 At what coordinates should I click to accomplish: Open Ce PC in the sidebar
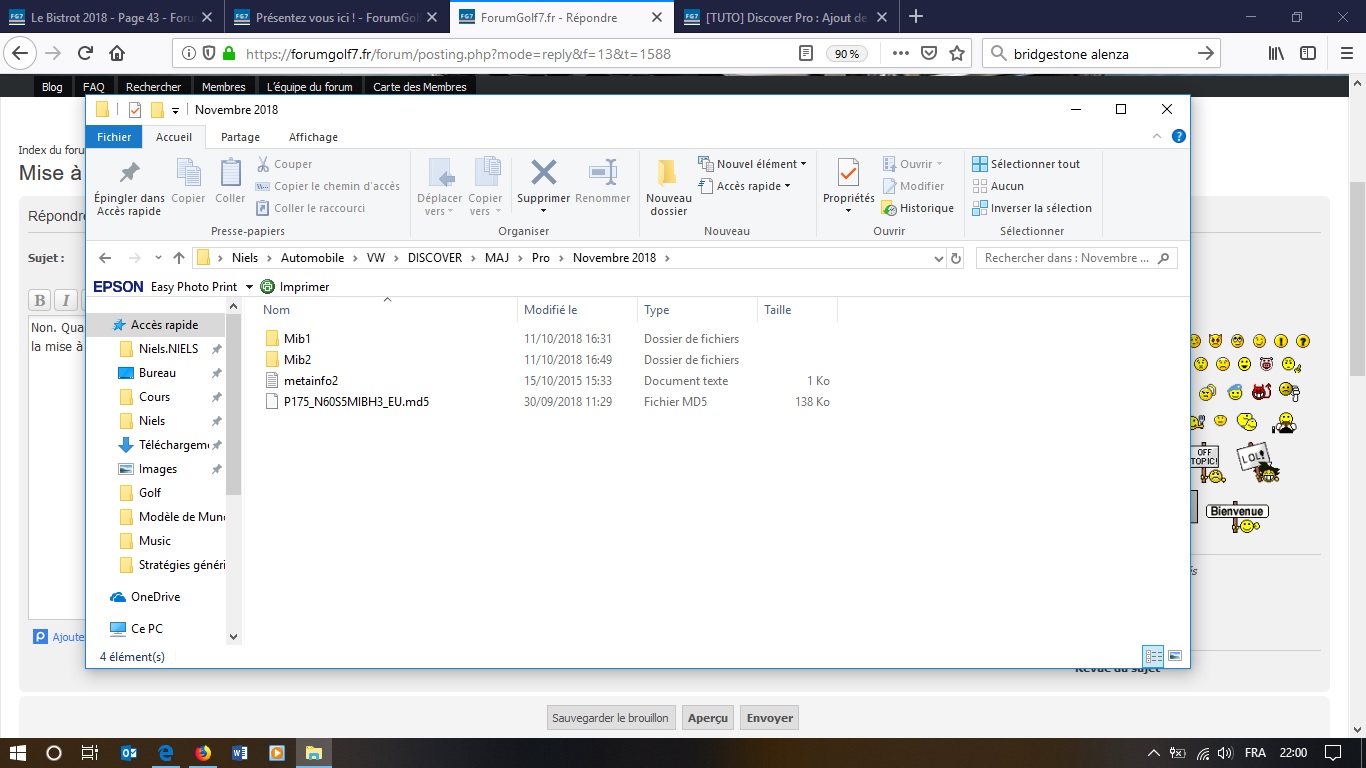click(146, 629)
